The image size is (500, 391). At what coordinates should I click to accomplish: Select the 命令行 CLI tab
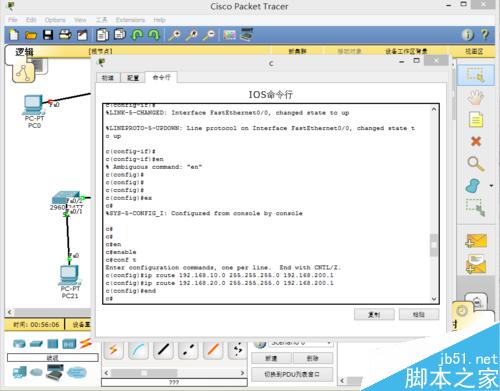(162, 77)
